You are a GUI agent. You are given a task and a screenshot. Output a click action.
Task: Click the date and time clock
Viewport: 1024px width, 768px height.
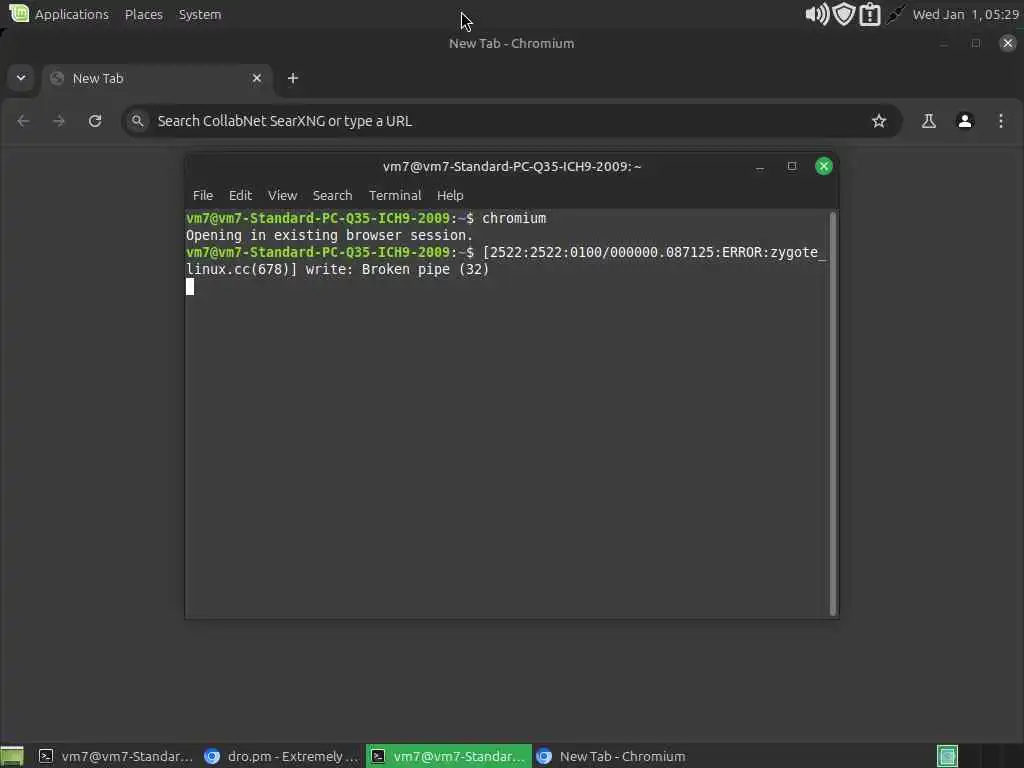click(965, 14)
